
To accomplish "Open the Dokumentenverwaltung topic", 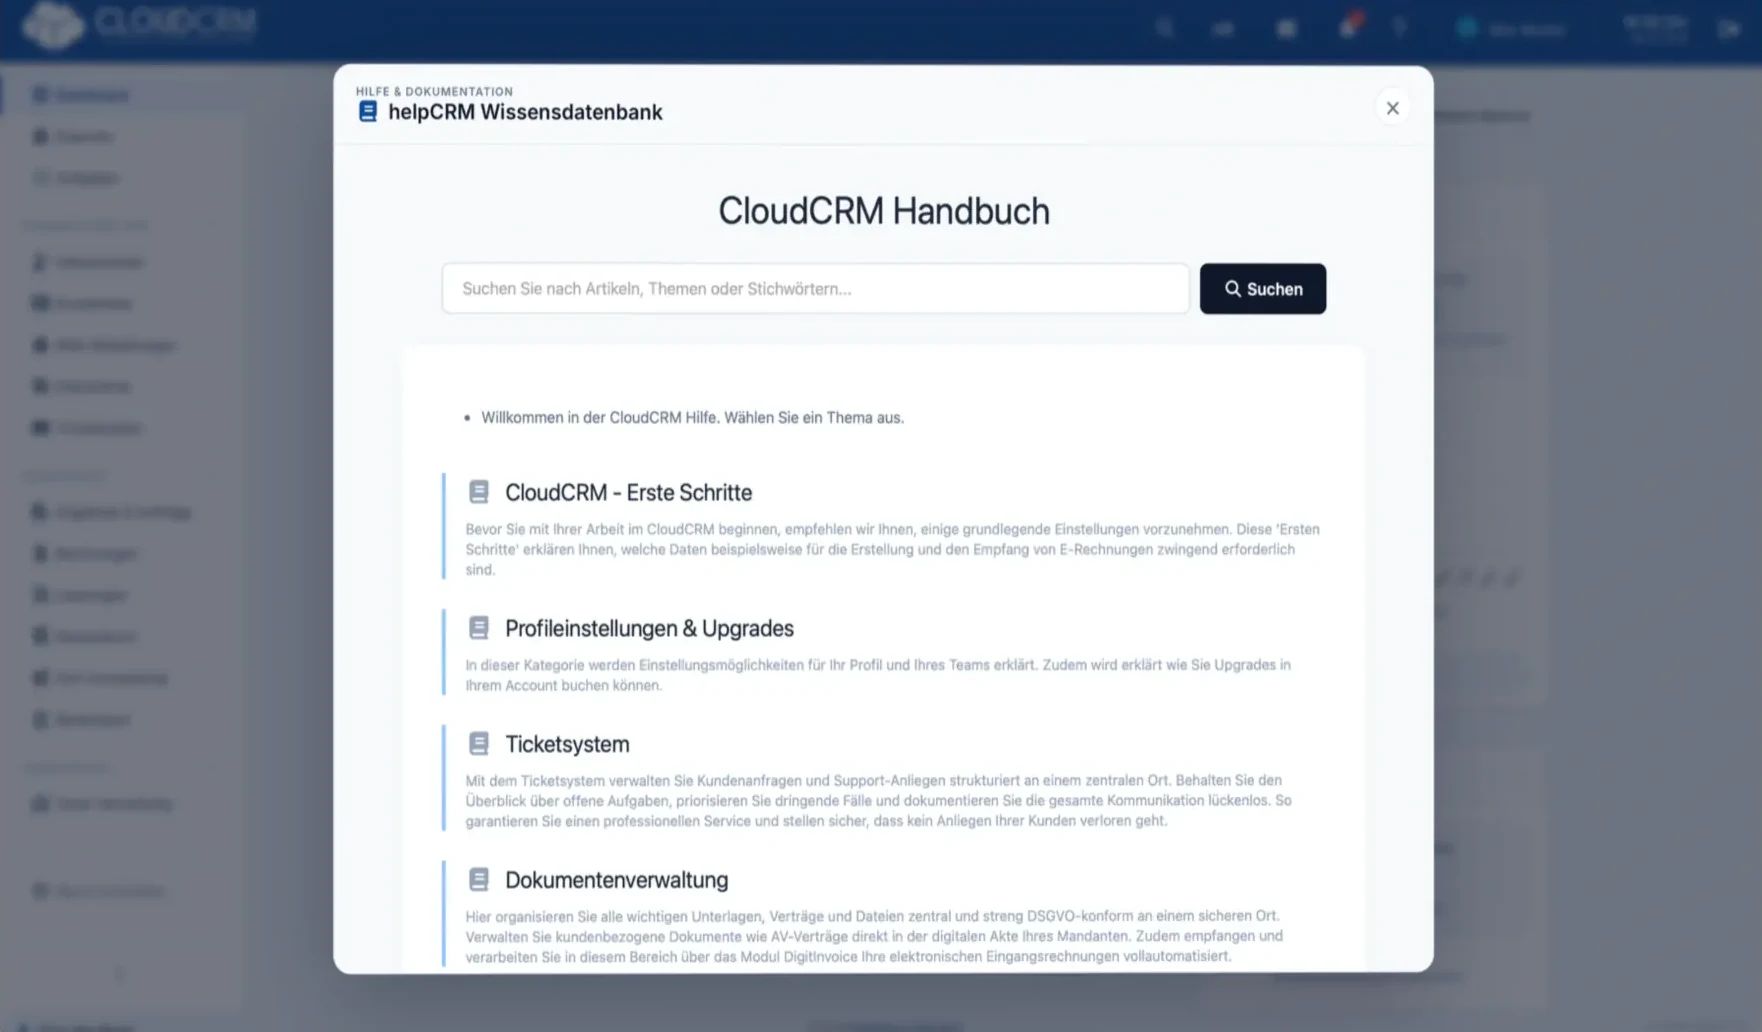I will pos(616,880).
